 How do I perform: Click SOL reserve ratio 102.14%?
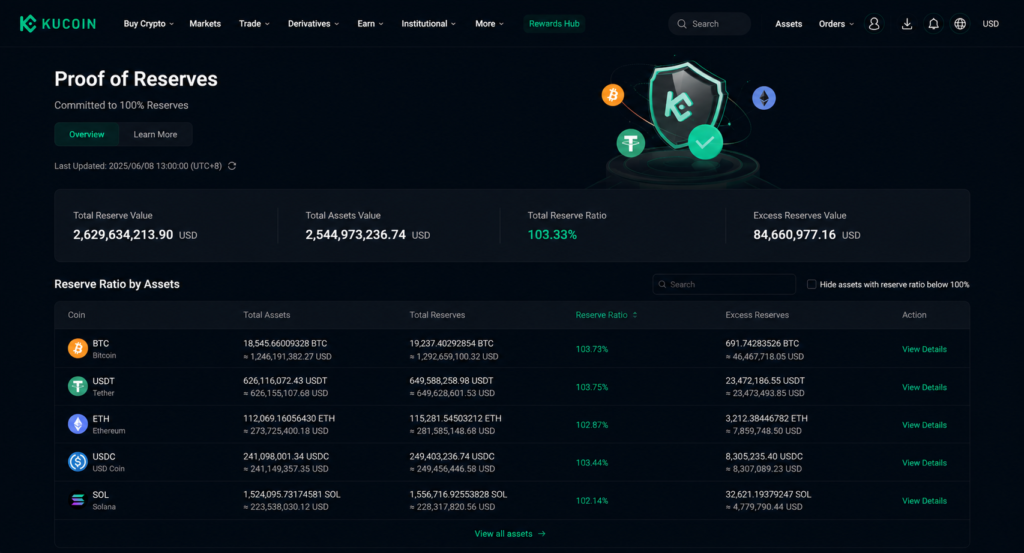[x=592, y=501]
